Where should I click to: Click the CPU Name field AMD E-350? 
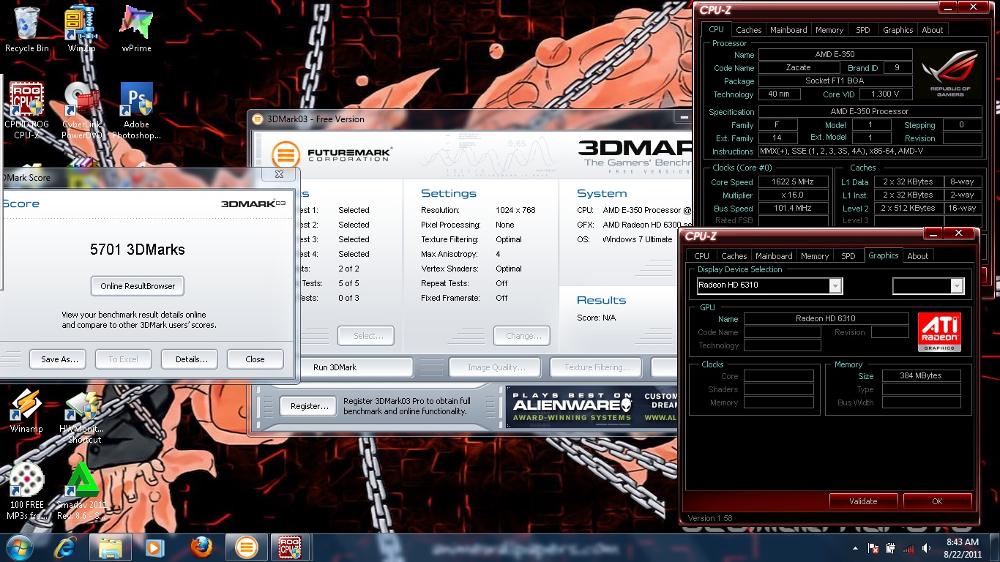[835, 54]
